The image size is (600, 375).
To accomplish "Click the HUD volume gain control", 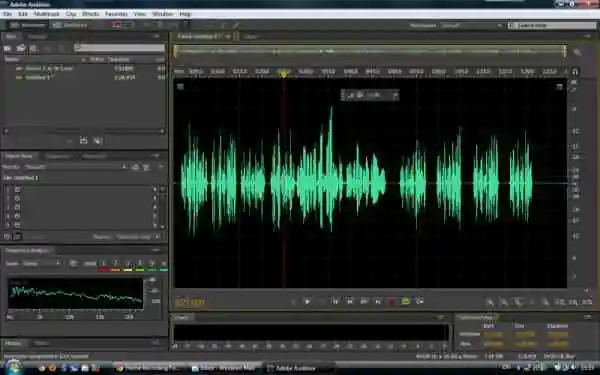I will click(x=370, y=95).
